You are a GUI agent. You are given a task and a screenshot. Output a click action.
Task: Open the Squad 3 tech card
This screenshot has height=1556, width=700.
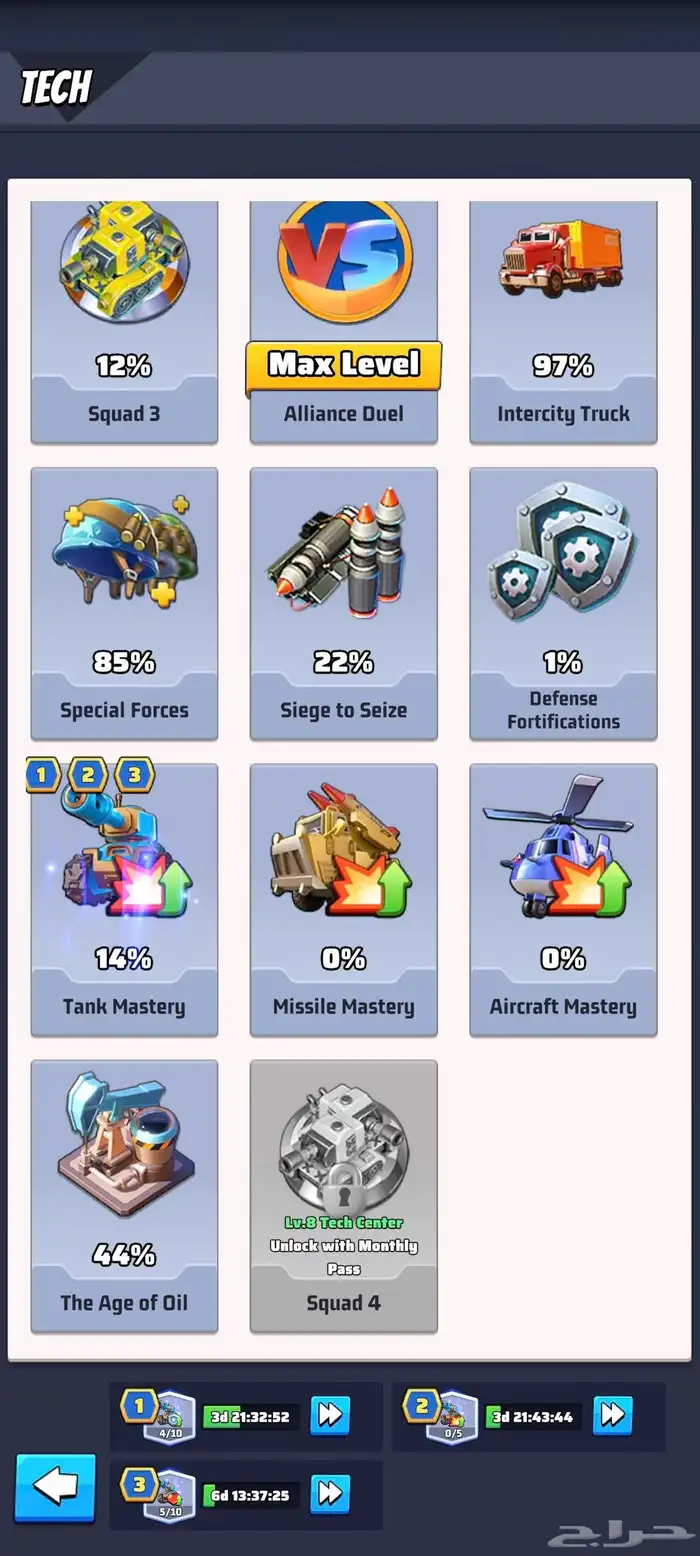point(124,322)
